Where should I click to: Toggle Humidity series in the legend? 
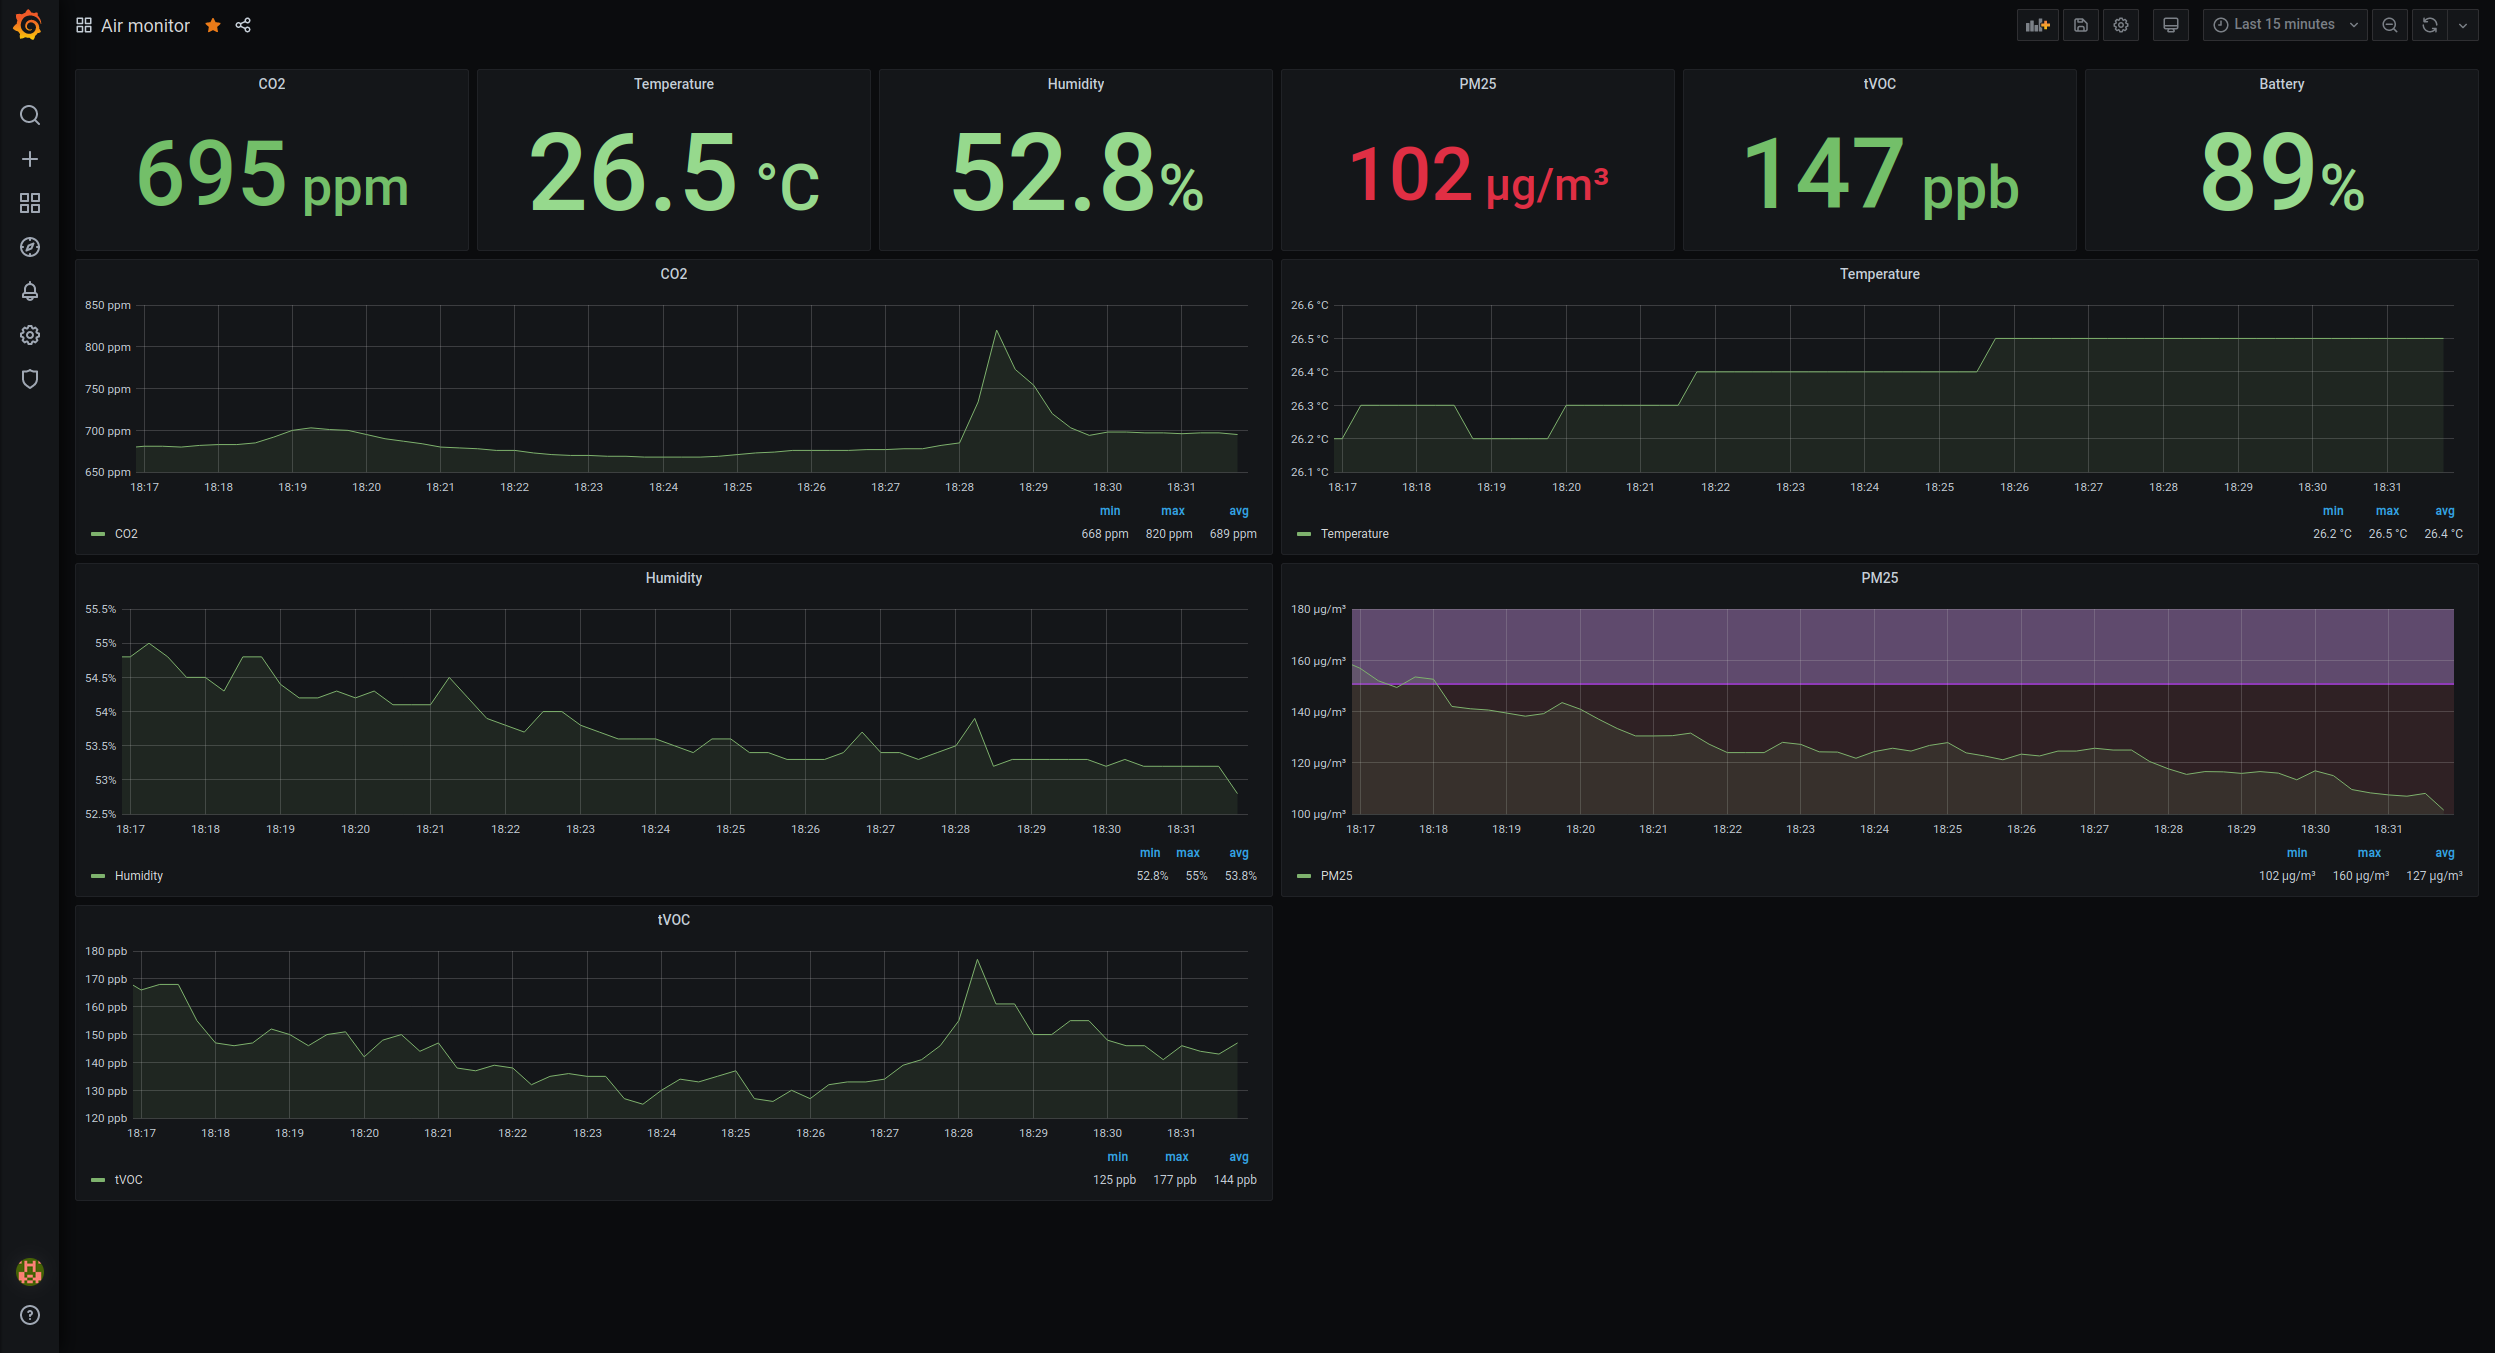tap(138, 876)
